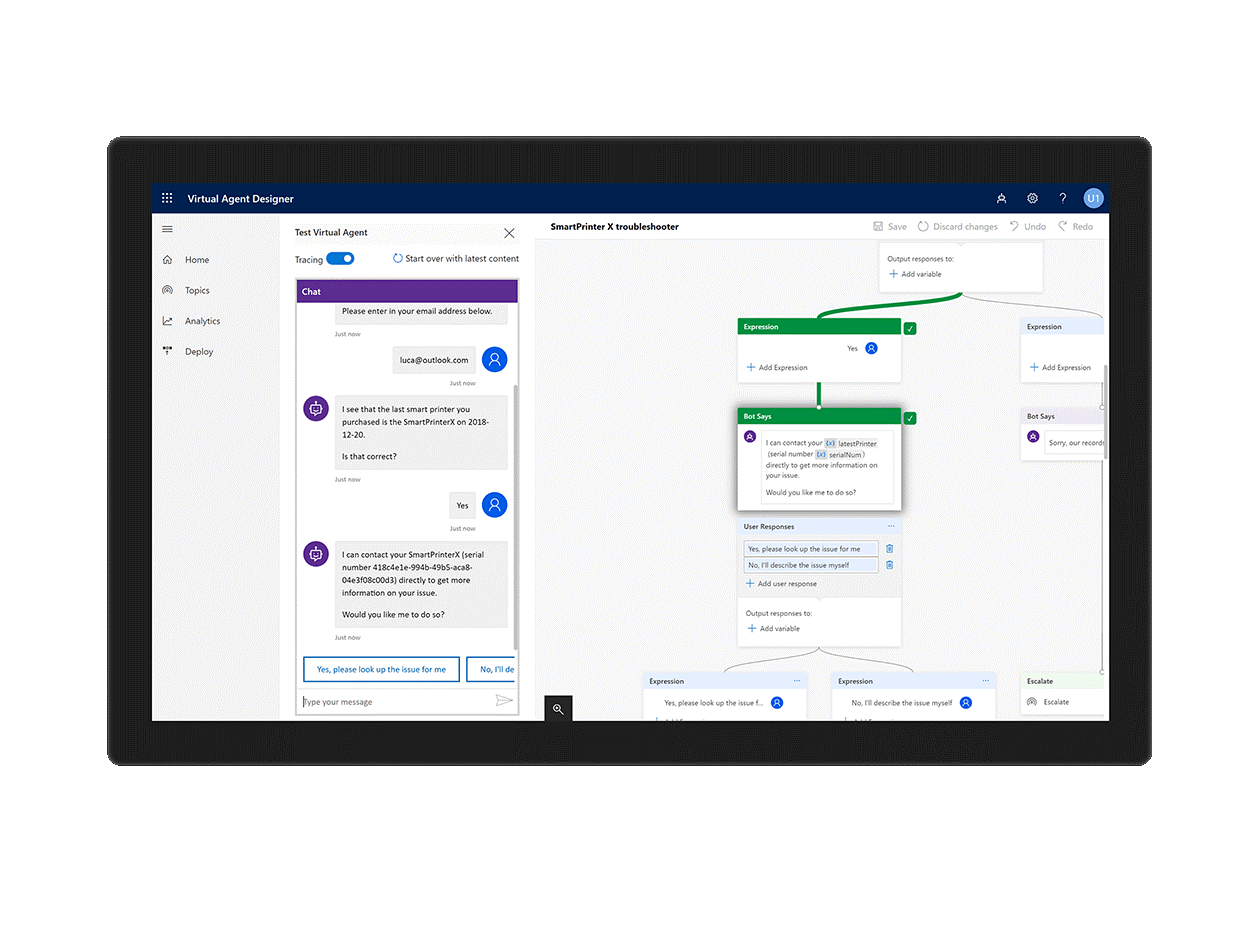Open the User Responses ellipsis menu

tap(891, 526)
